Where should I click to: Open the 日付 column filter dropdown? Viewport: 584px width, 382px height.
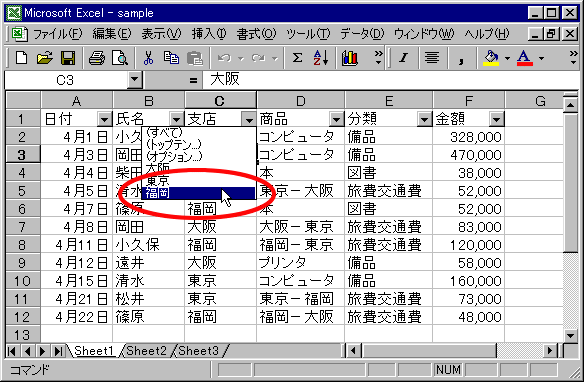pos(105,119)
